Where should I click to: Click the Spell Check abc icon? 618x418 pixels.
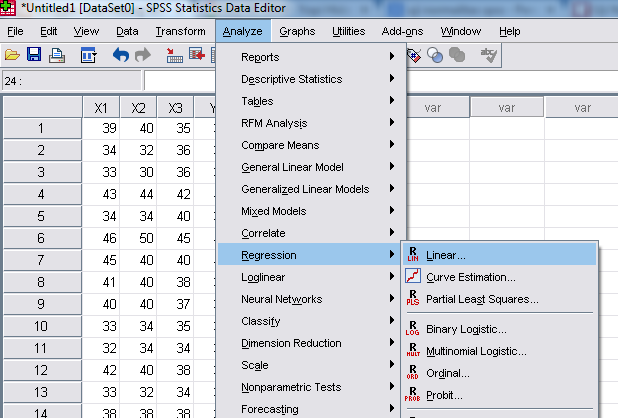(488, 55)
